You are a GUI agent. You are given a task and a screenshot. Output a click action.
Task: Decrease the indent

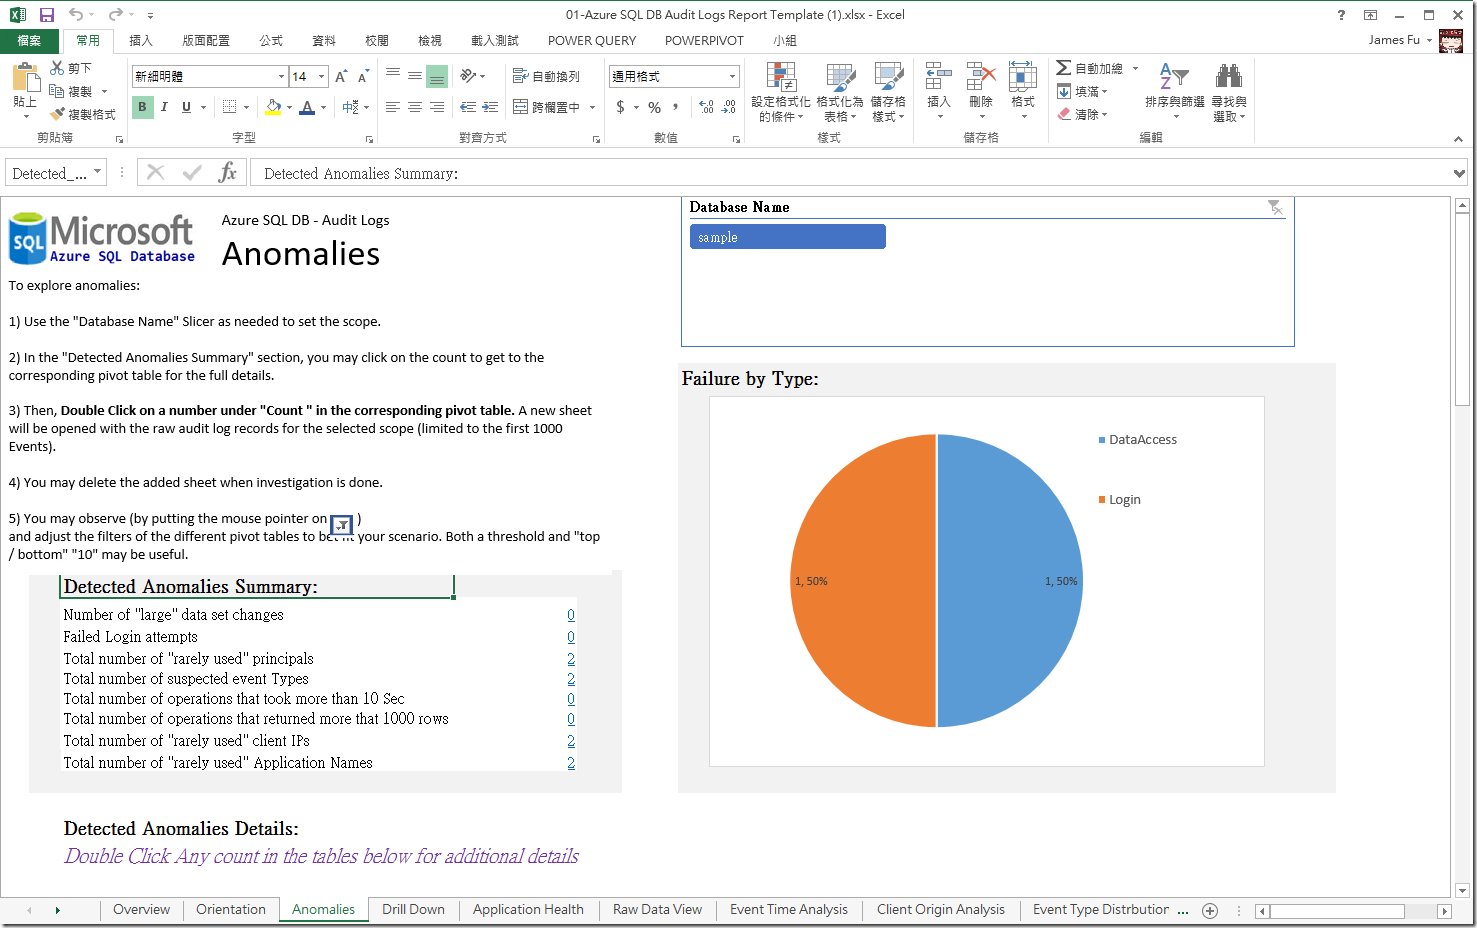468,107
